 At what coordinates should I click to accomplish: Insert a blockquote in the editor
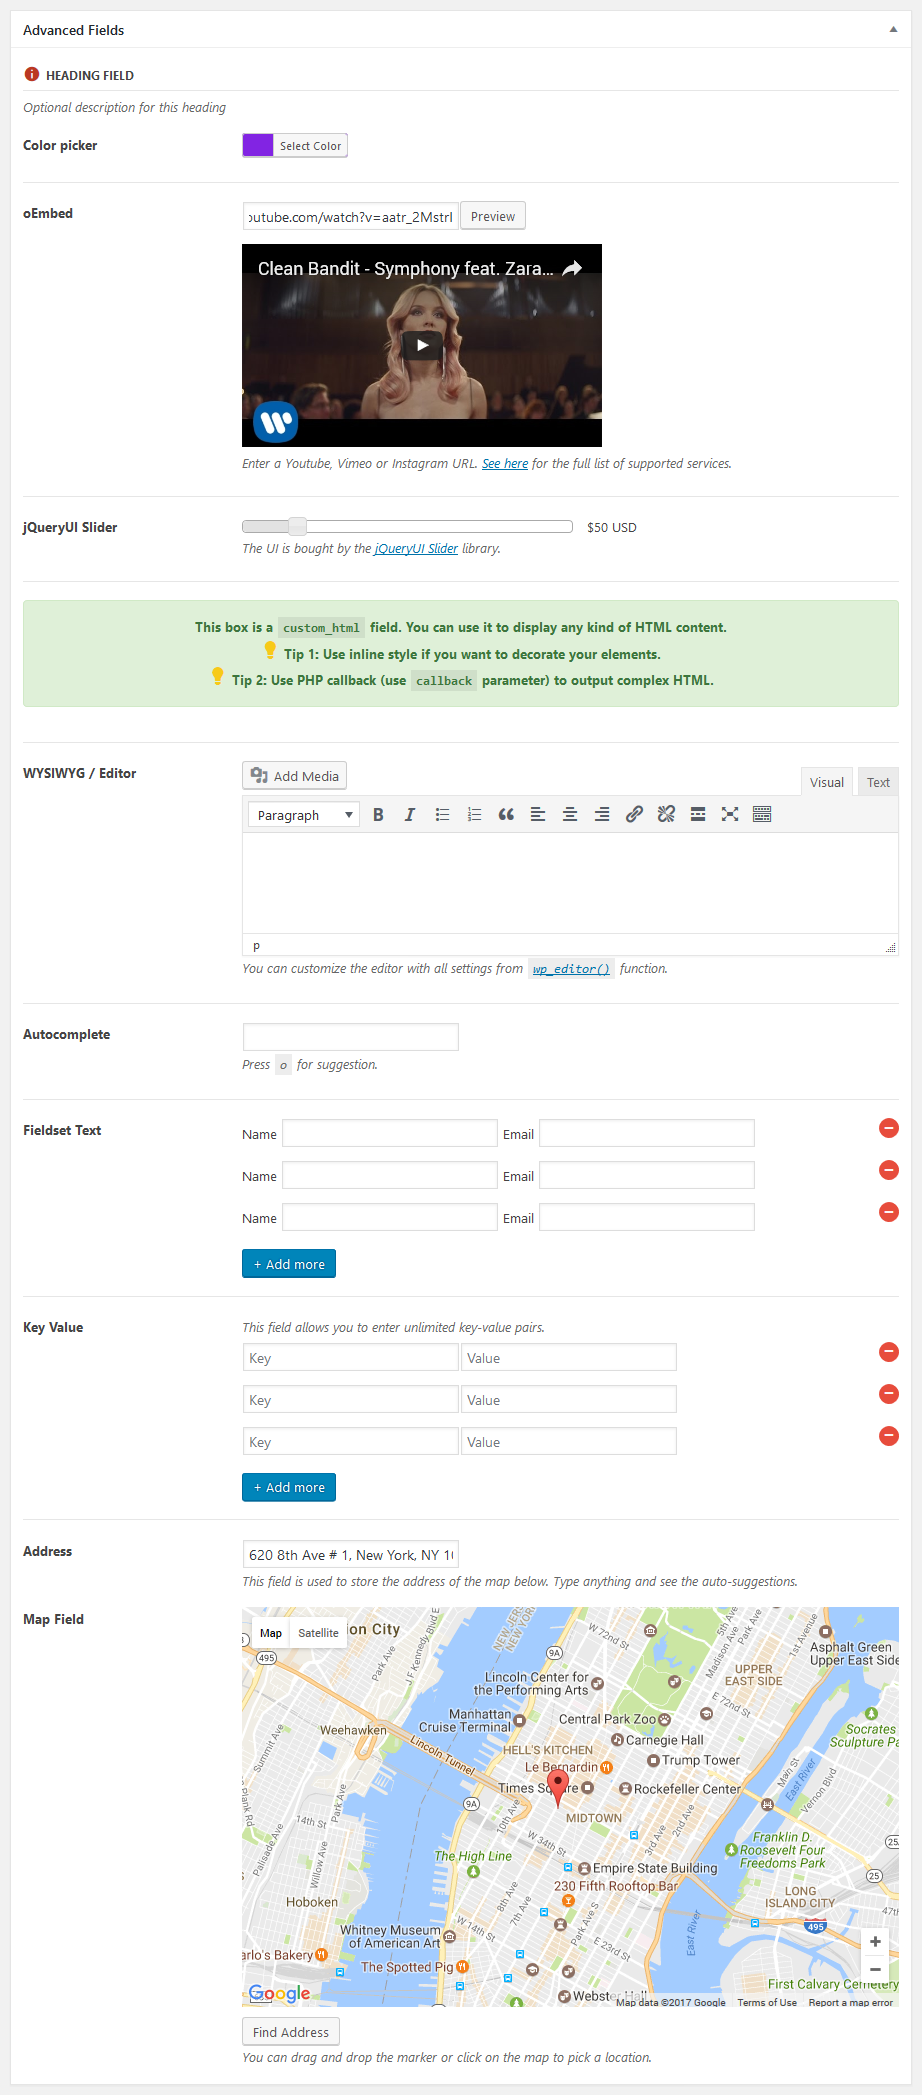(506, 815)
